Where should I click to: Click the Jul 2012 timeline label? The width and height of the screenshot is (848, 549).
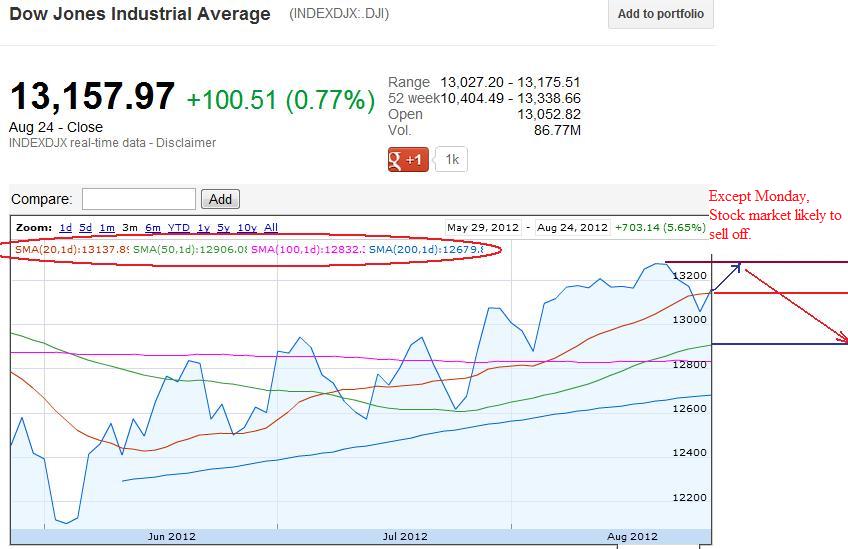point(405,537)
